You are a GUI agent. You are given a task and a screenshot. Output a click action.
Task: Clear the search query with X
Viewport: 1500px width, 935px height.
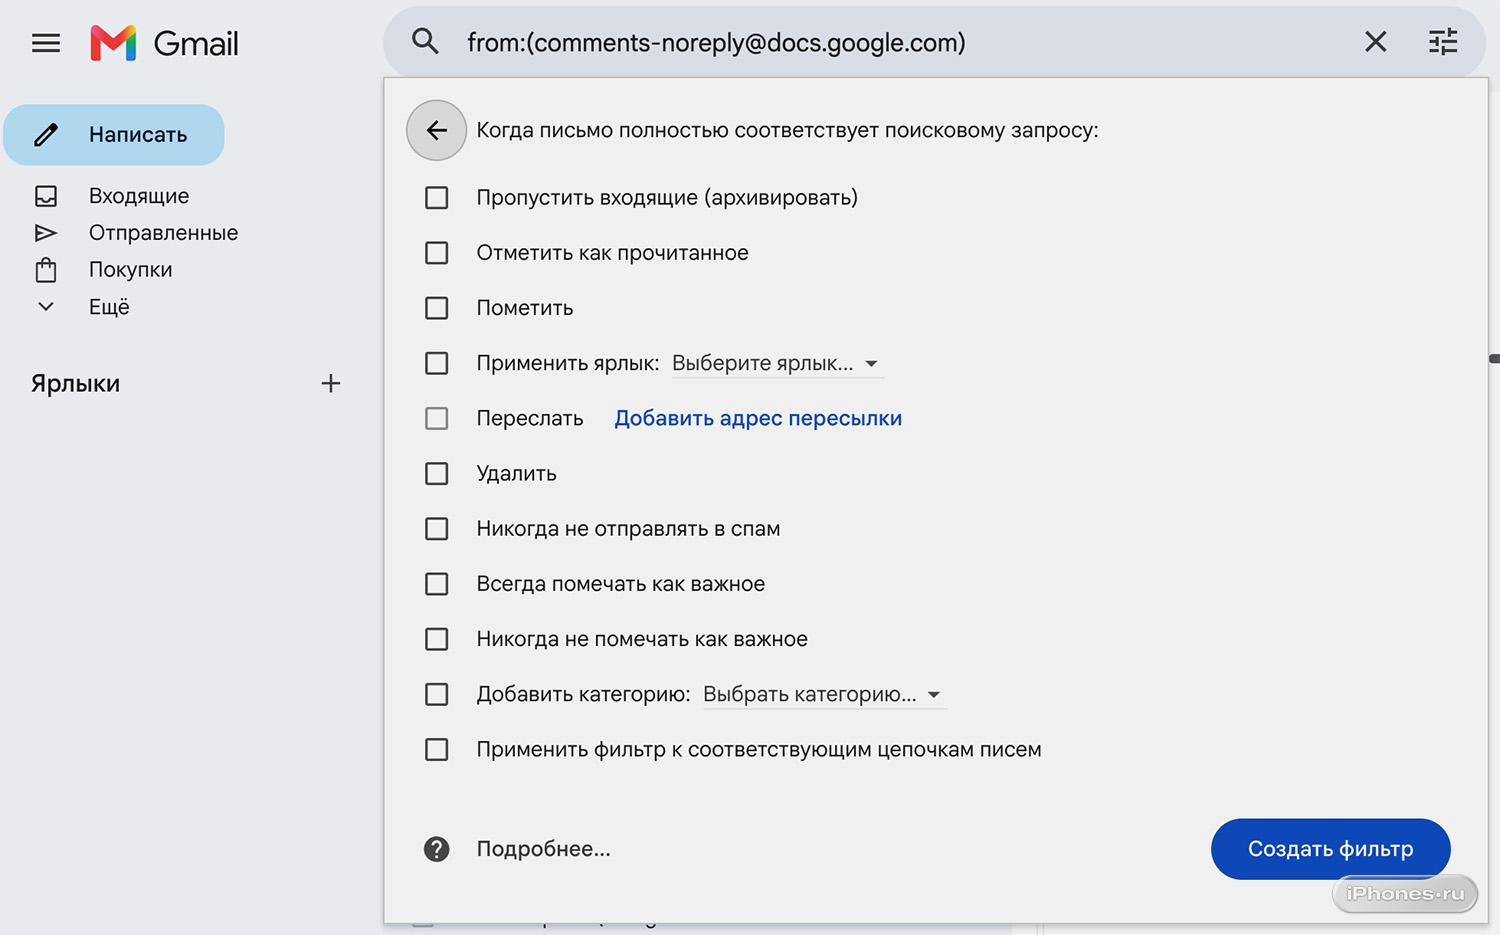[1376, 42]
